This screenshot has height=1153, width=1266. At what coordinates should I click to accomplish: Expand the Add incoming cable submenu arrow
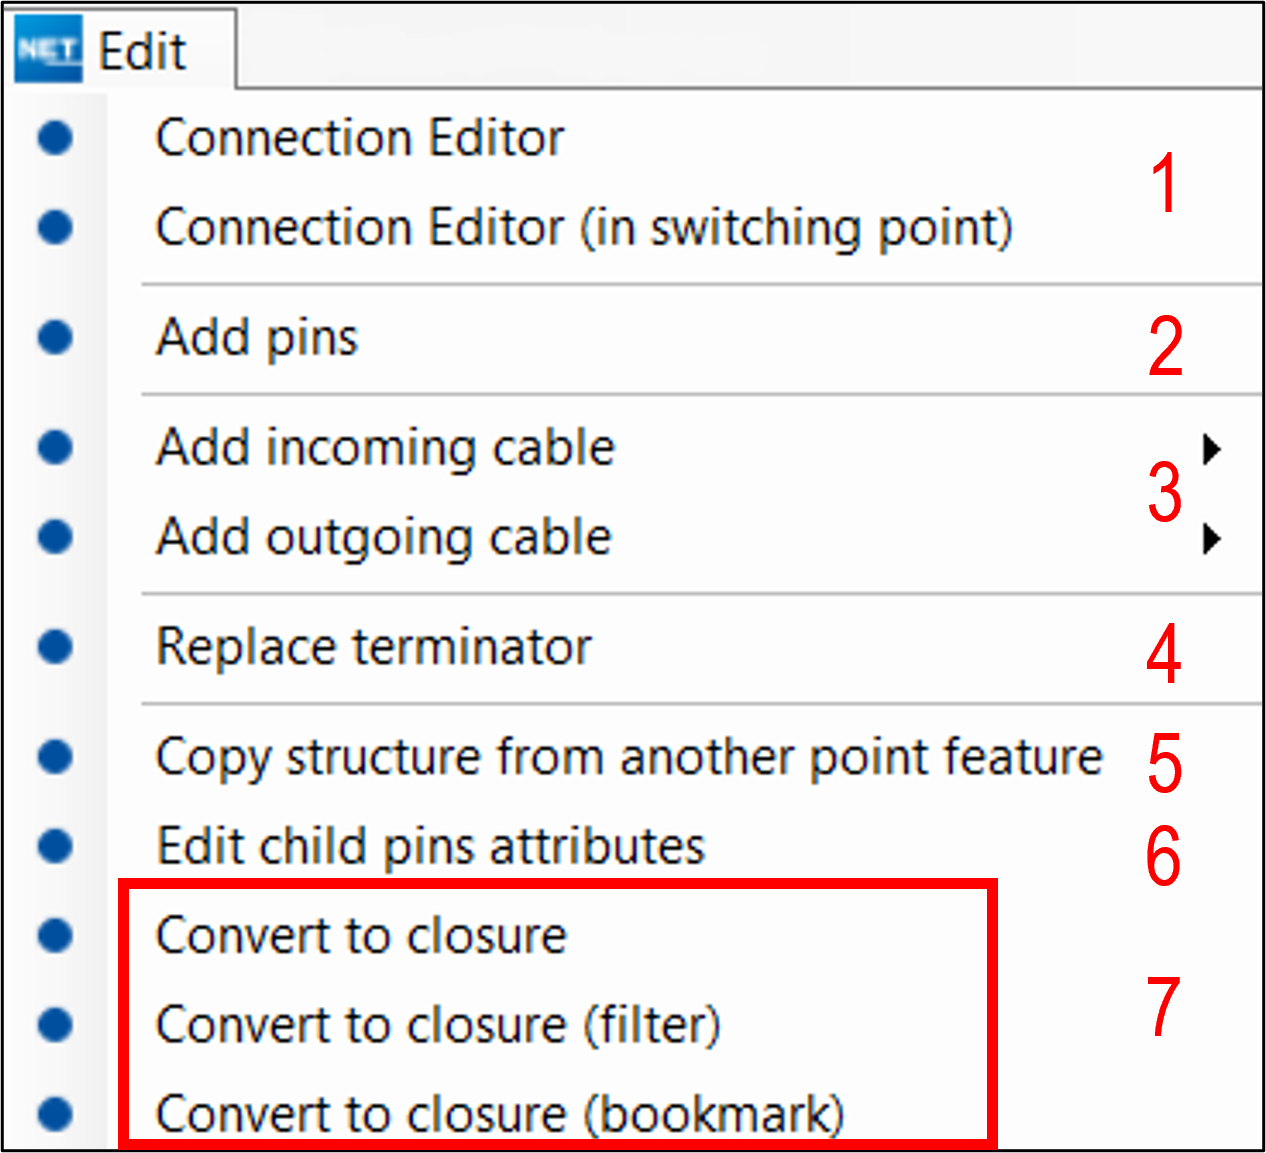[x=1211, y=449]
